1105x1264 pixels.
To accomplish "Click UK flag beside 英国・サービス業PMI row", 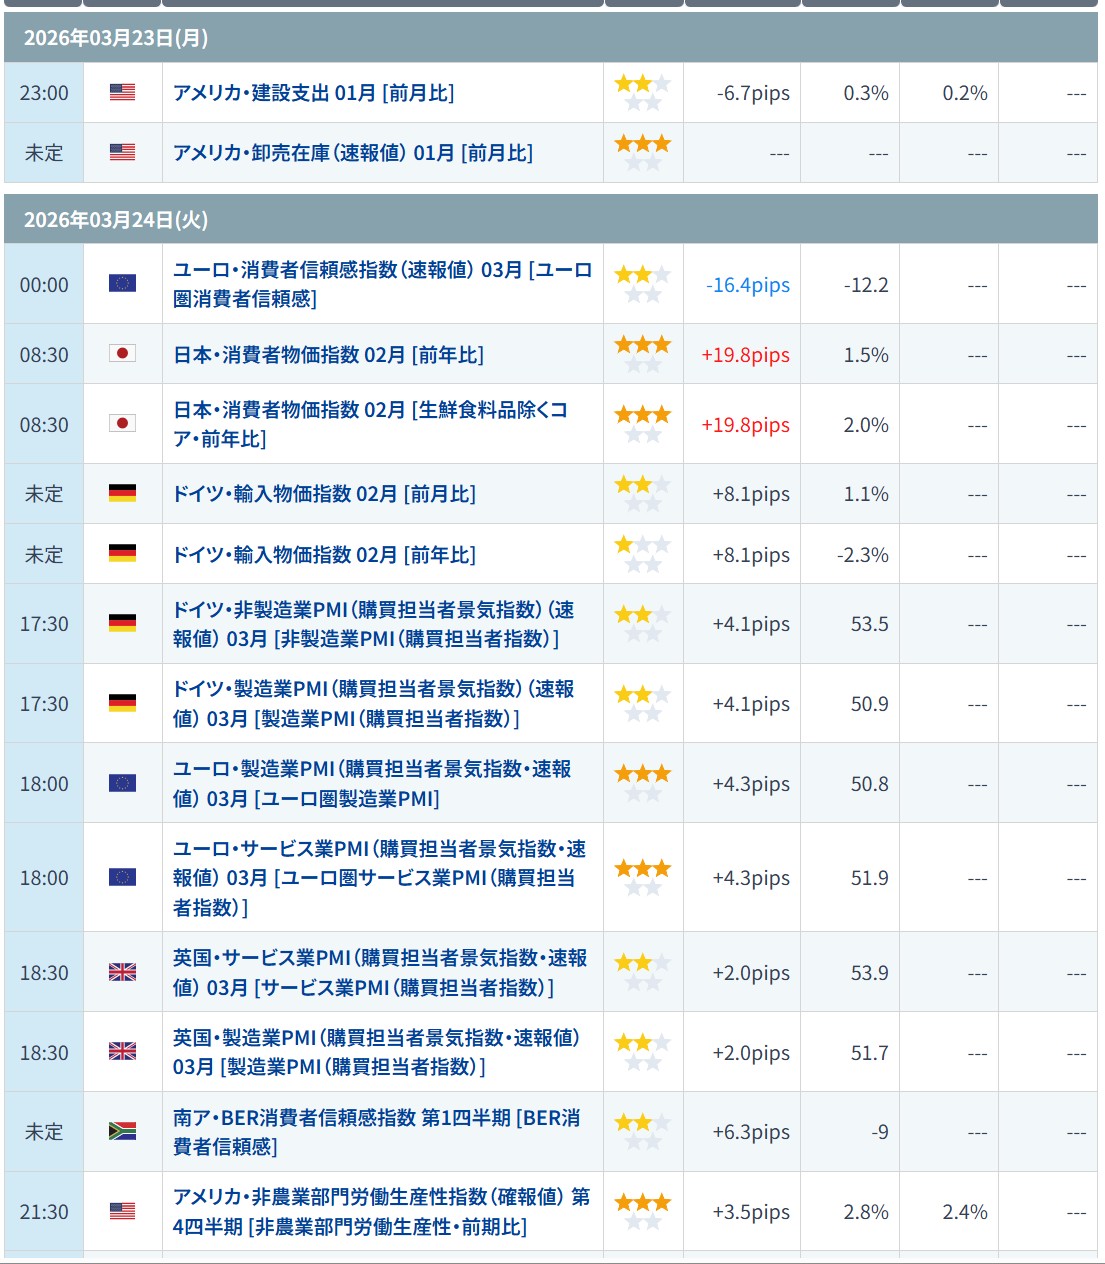I will click(122, 972).
